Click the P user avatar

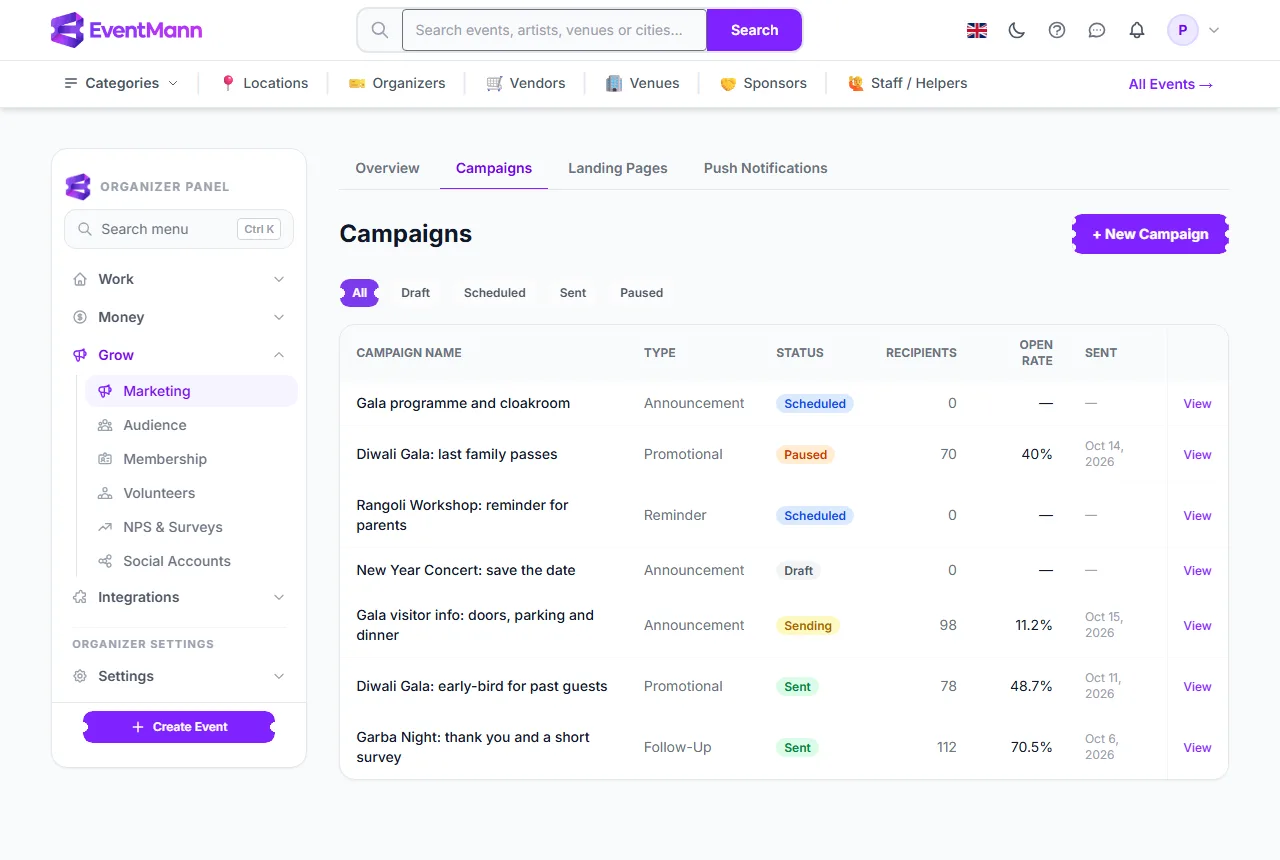1183,30
